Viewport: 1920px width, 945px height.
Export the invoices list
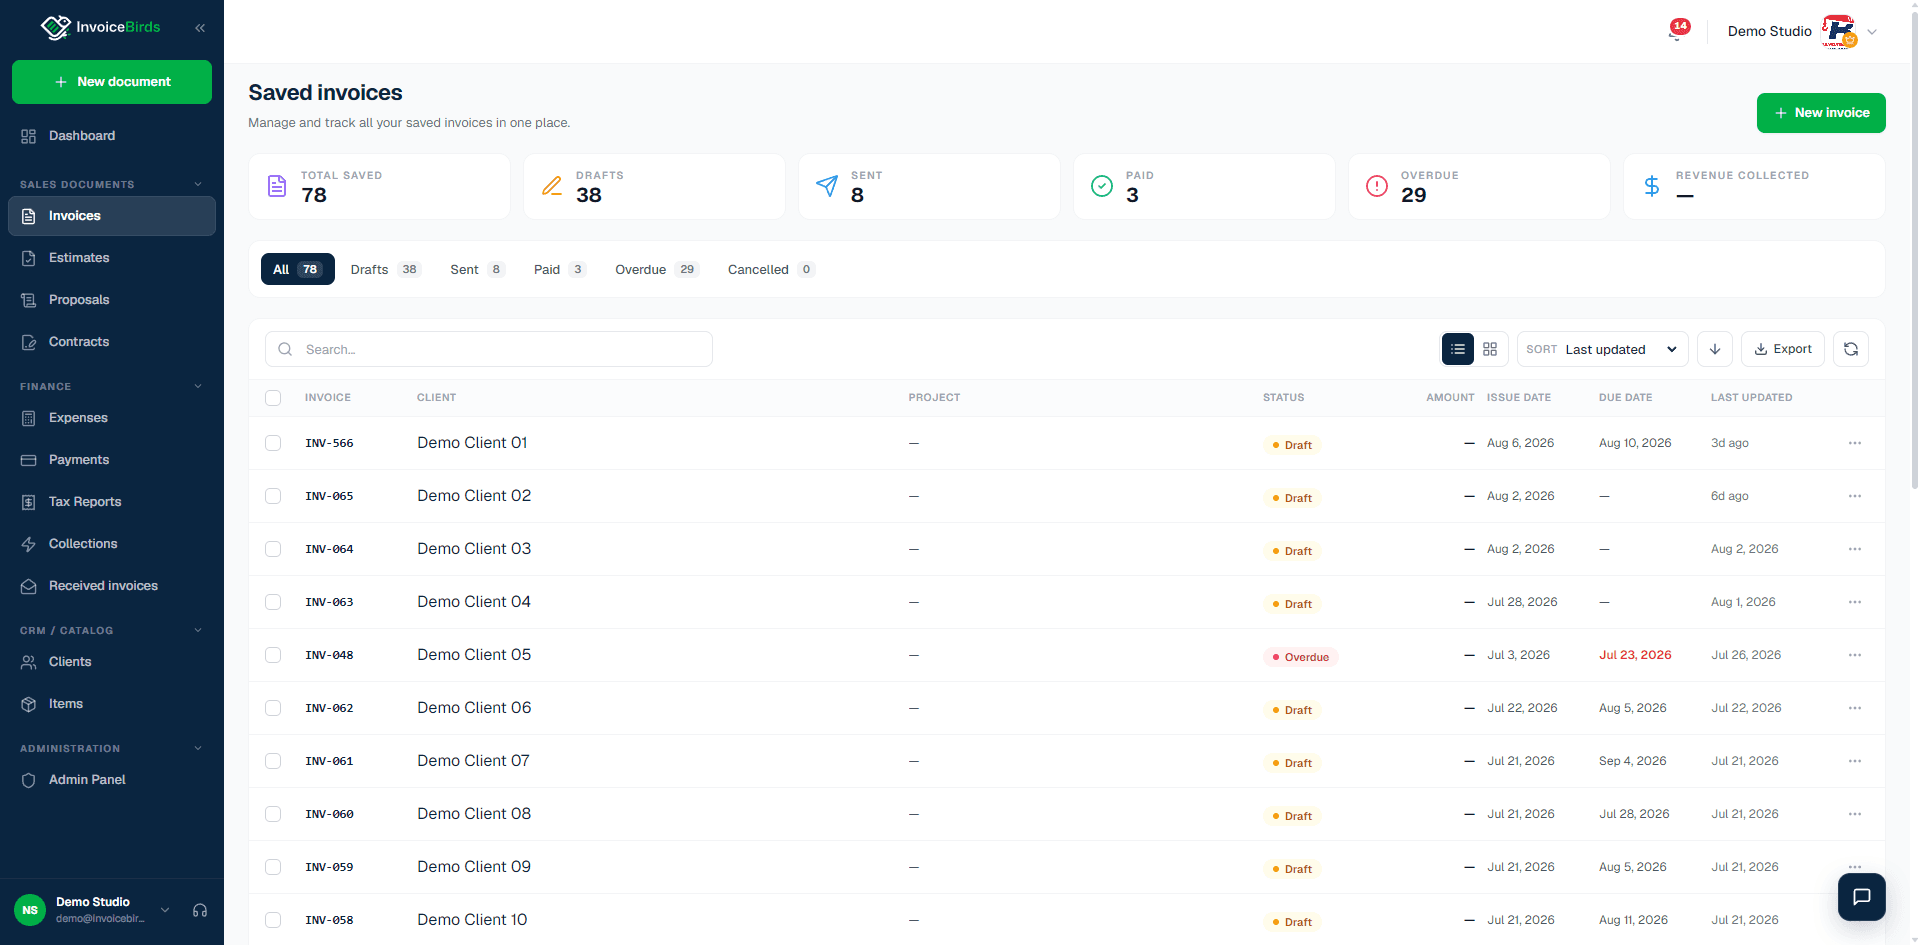pos(1783,349)
